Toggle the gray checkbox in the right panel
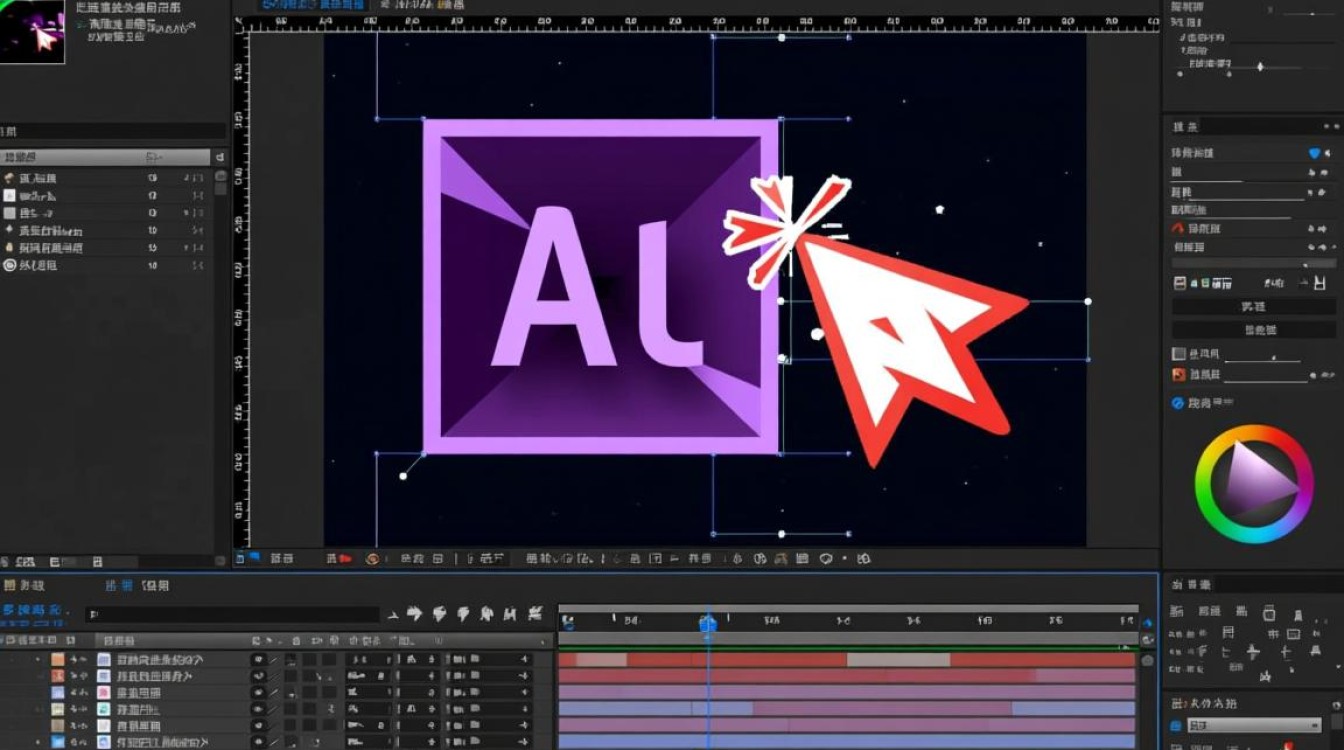1344x750 pixels. tap(1178, 354)
